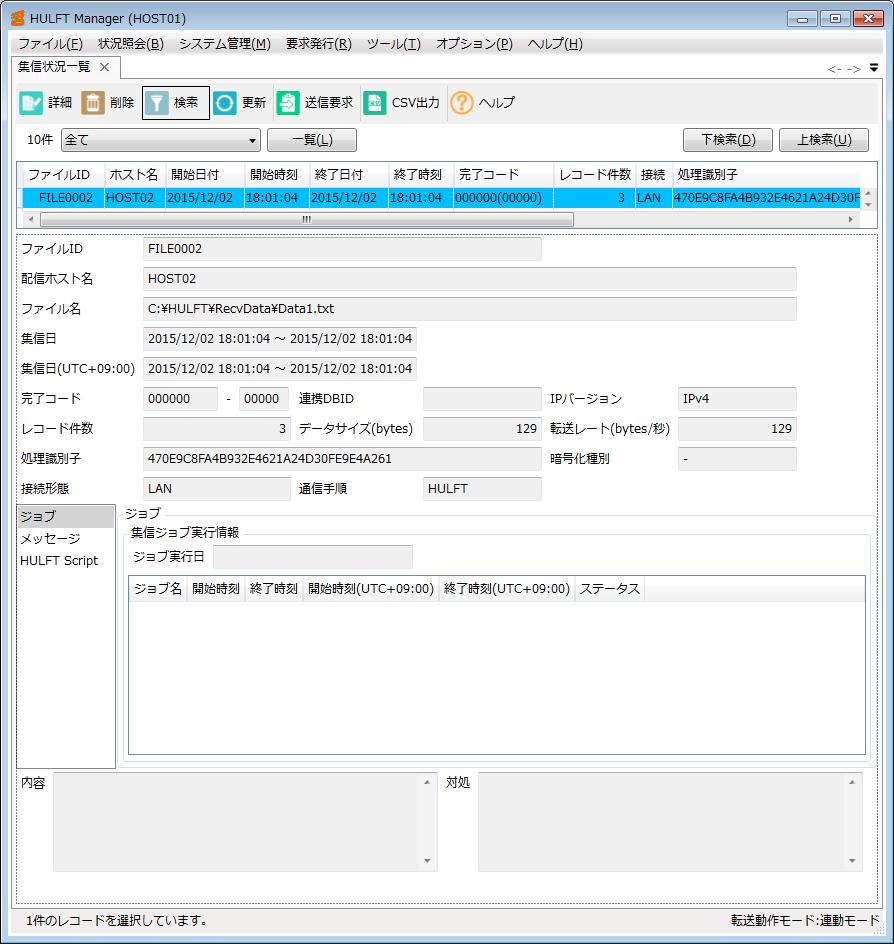Open the オプション(P) menu
Screen dimensions: 894x944
click(474, 44)
